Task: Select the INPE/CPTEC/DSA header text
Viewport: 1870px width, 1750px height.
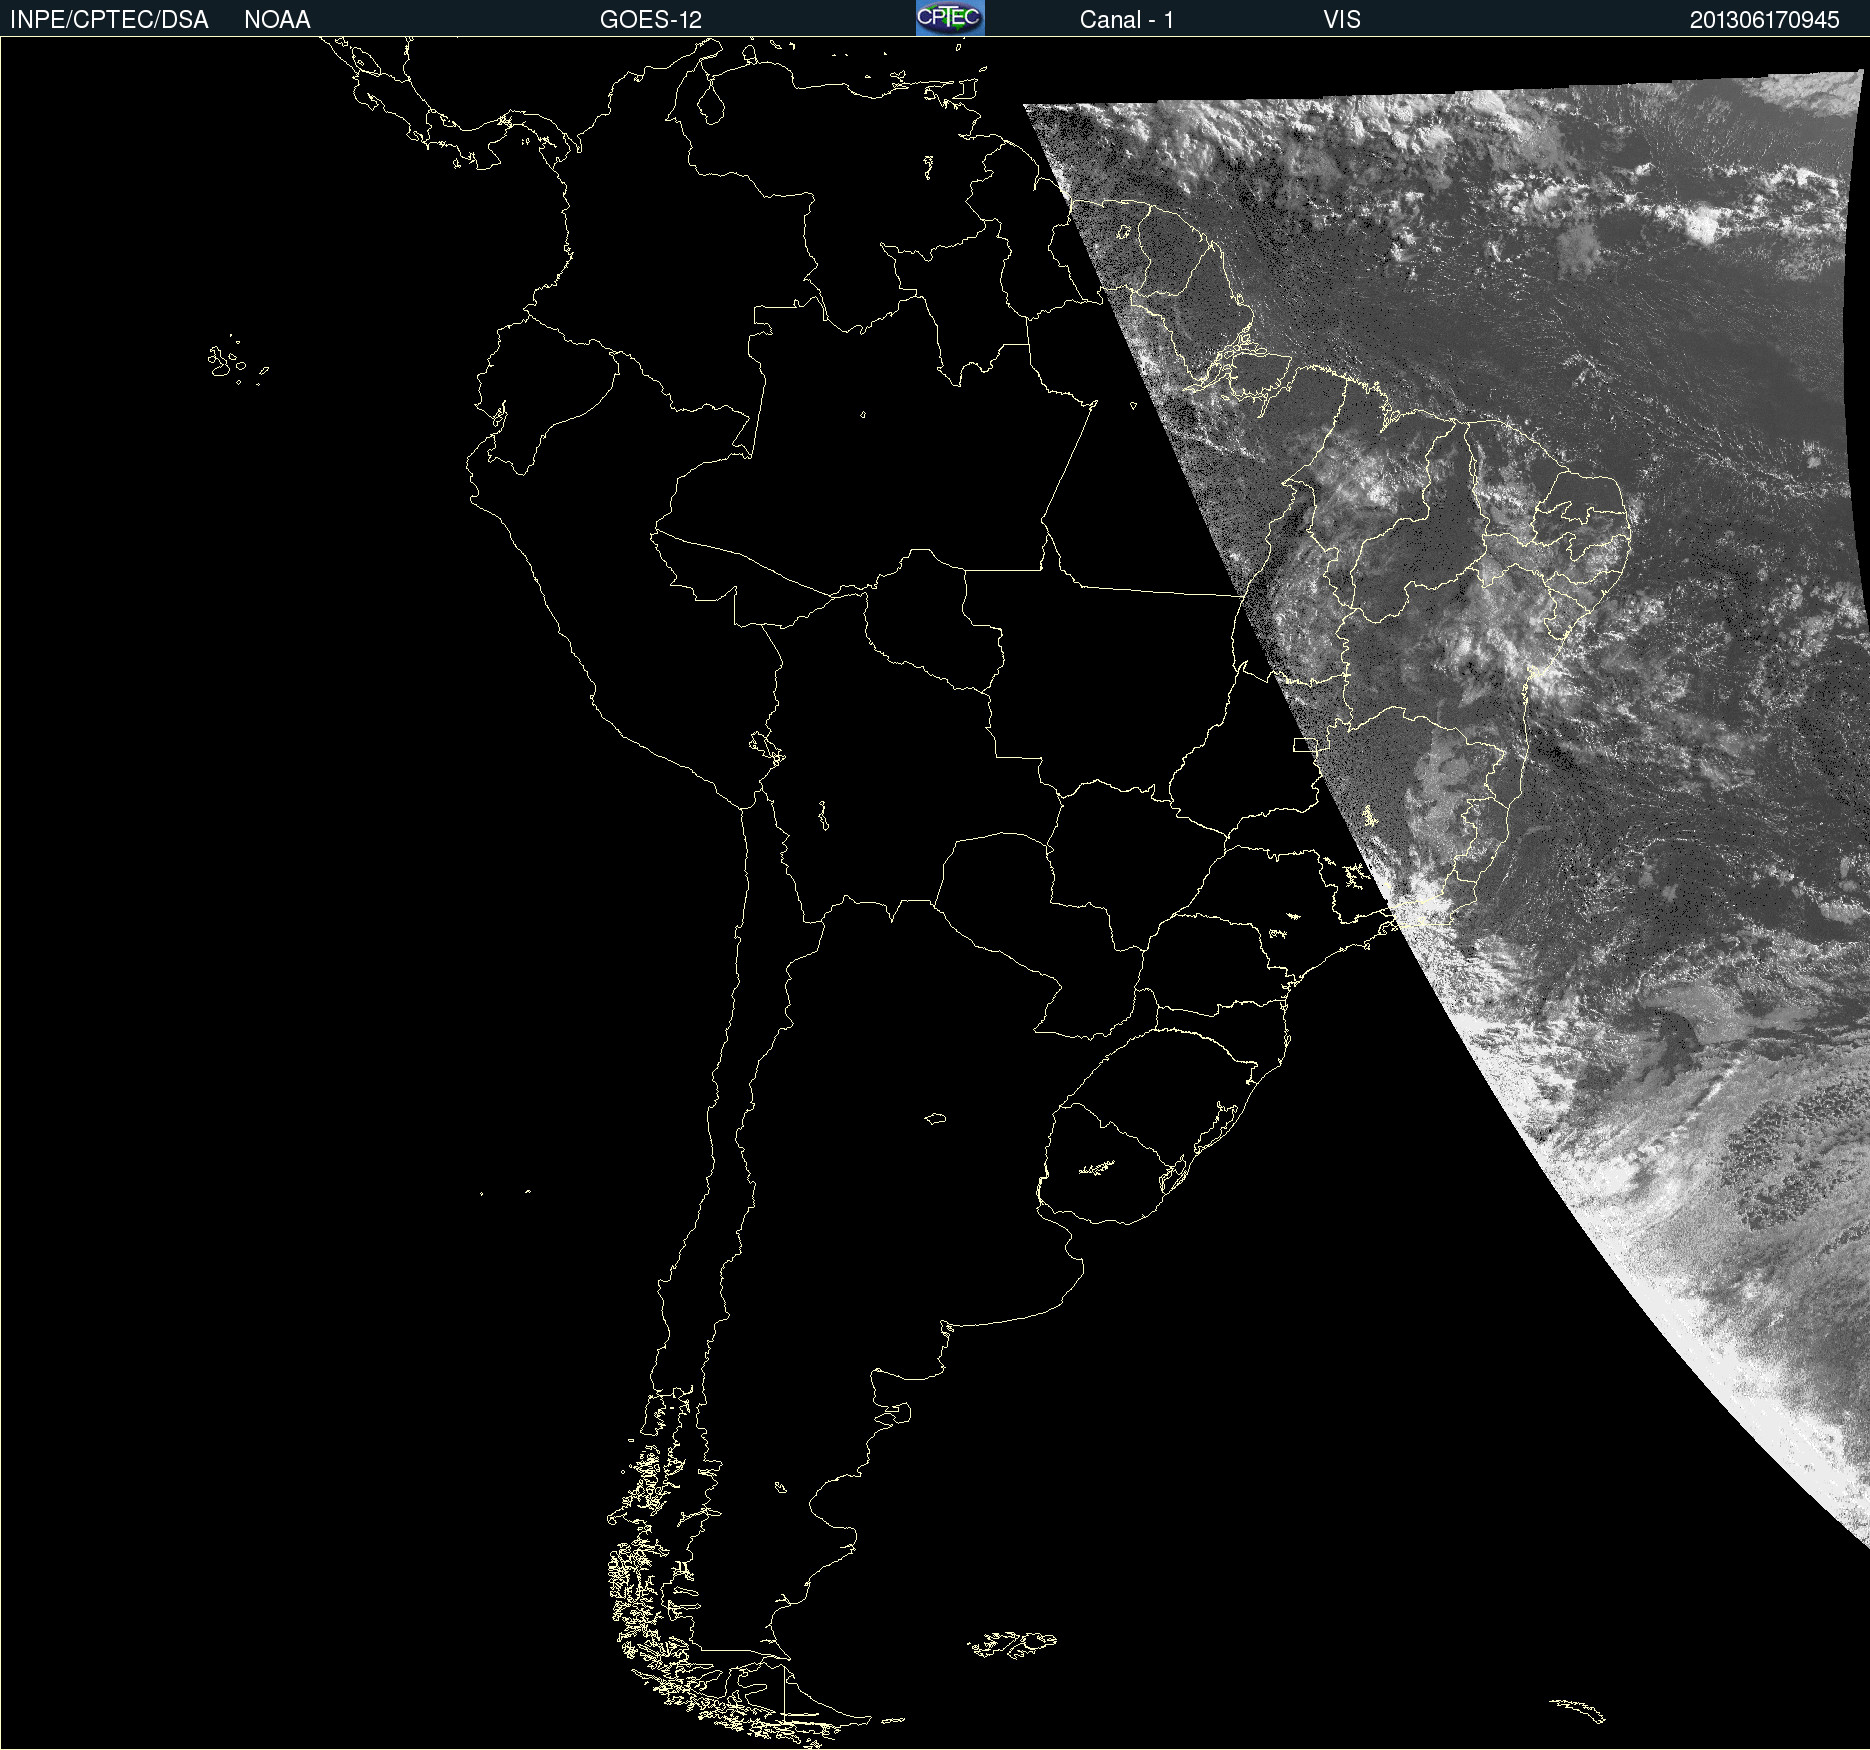Action: [109, 20]
